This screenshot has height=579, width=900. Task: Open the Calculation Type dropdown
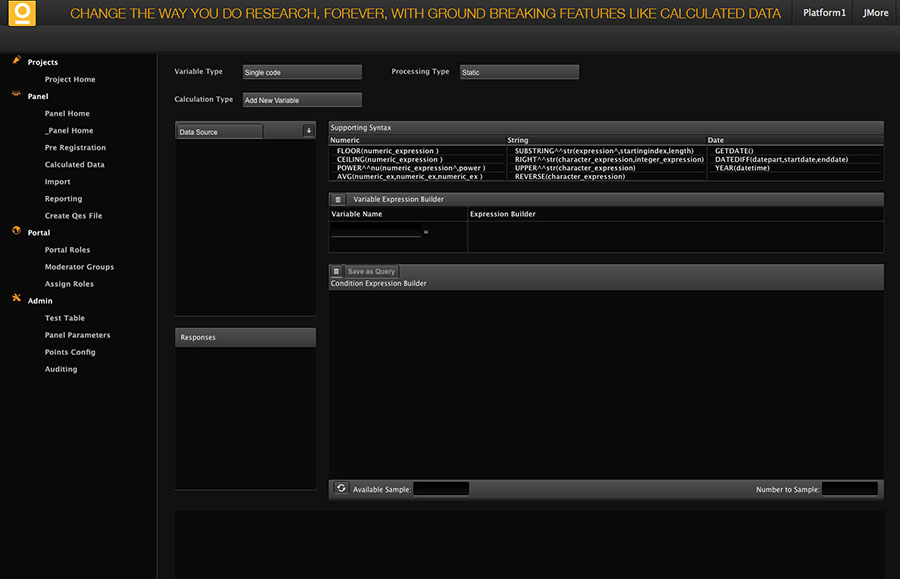[x=301, y=100]
